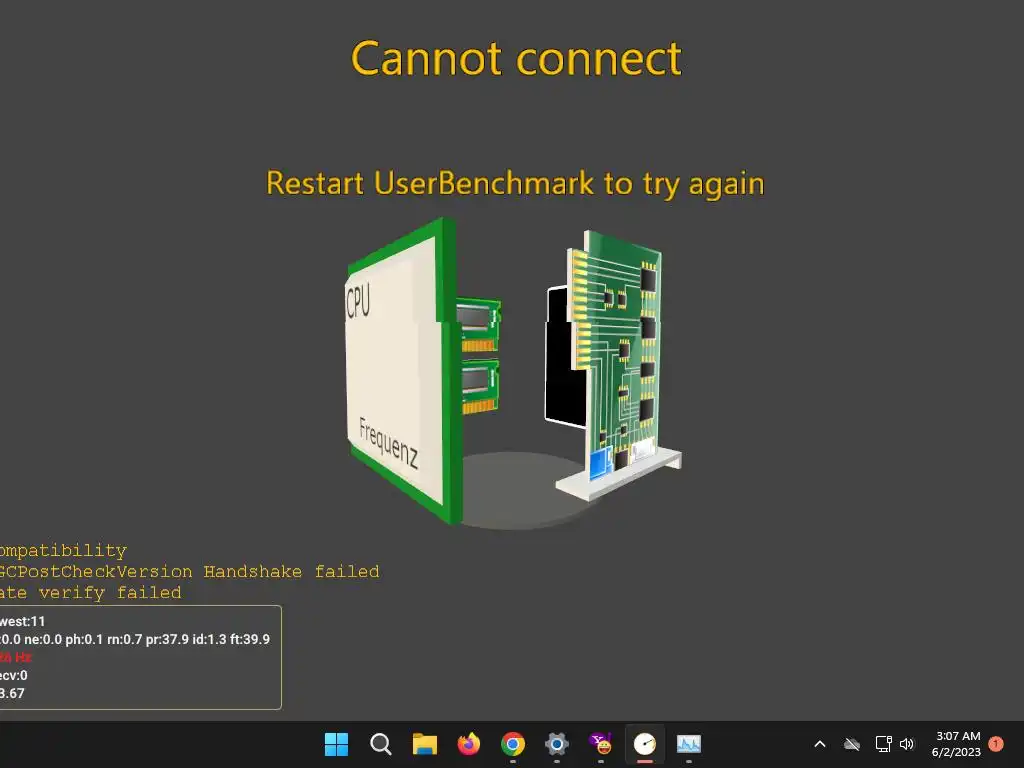Screen dimensions: 1024x768
Task: Show hidden system tray icons
Action: [820, 744]
